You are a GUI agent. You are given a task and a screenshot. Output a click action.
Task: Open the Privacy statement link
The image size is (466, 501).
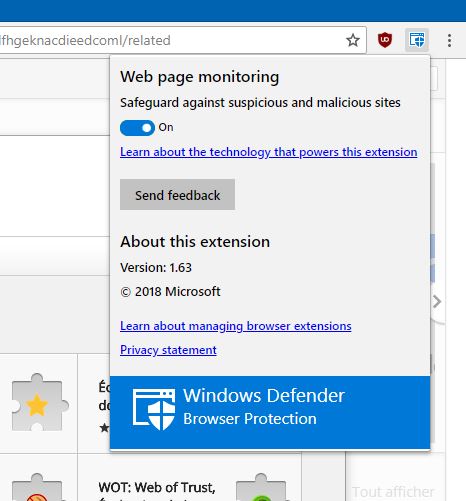(x=168, y=350)
